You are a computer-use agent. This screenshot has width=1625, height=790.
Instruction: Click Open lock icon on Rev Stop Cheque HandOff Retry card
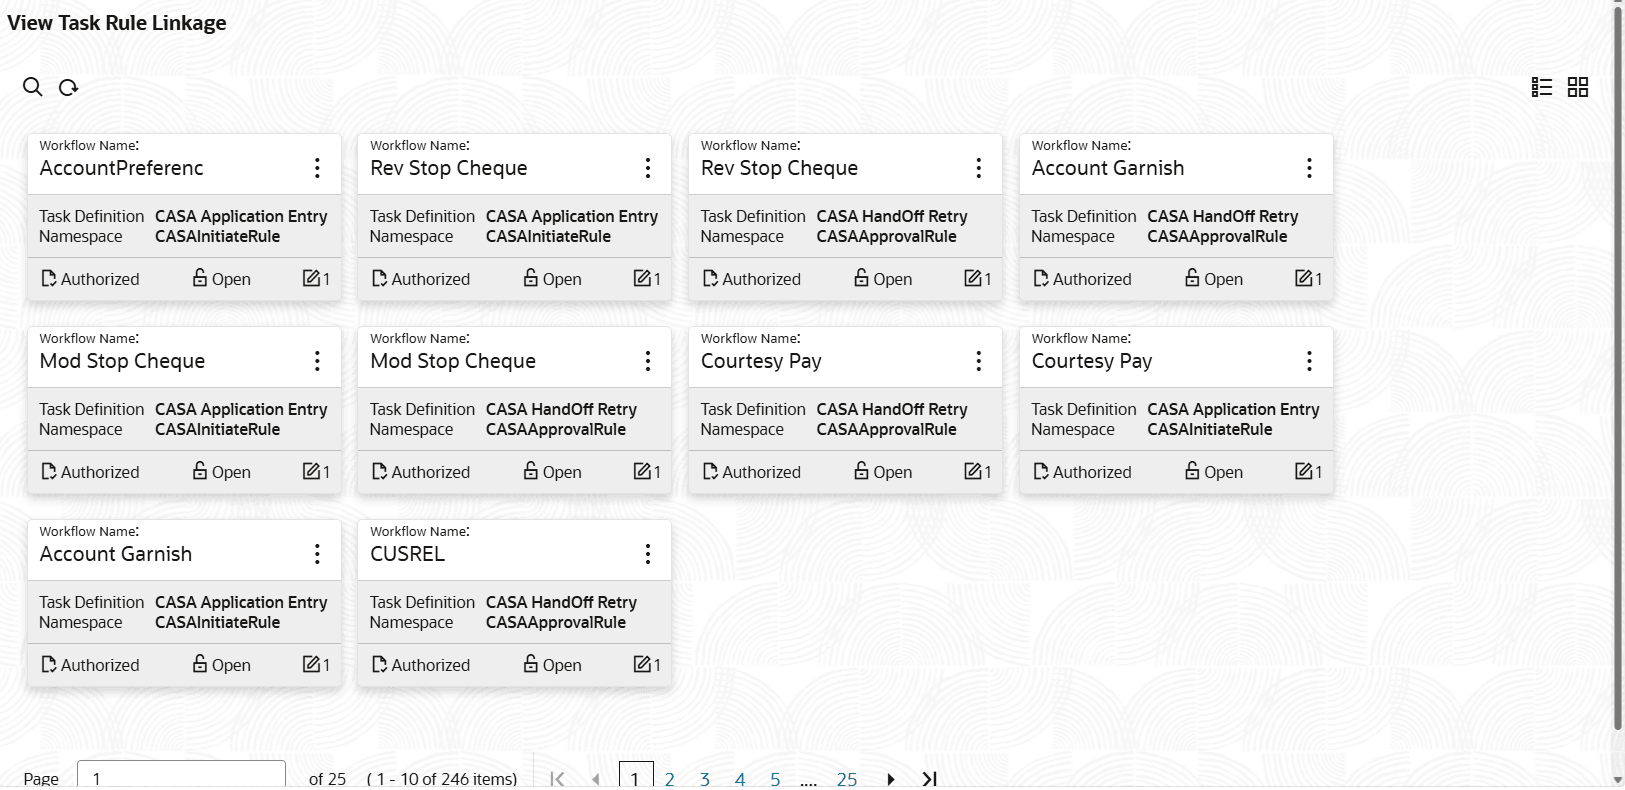click(861, 277)
